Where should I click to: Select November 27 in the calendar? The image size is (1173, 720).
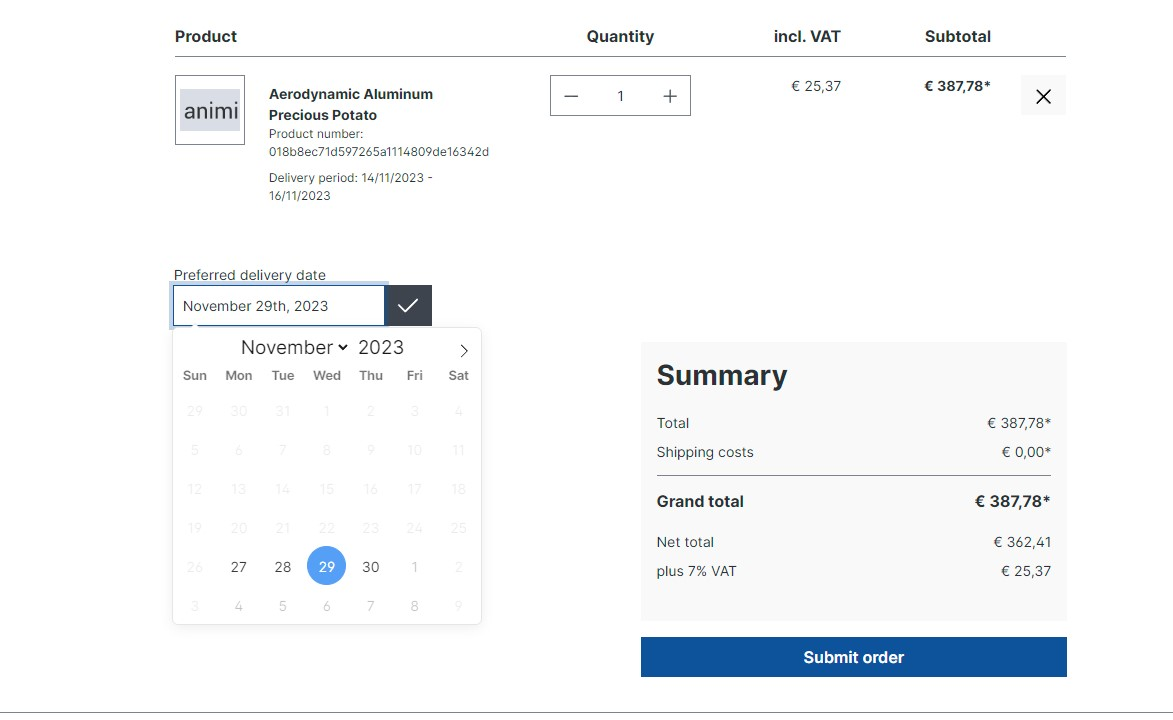238,566
